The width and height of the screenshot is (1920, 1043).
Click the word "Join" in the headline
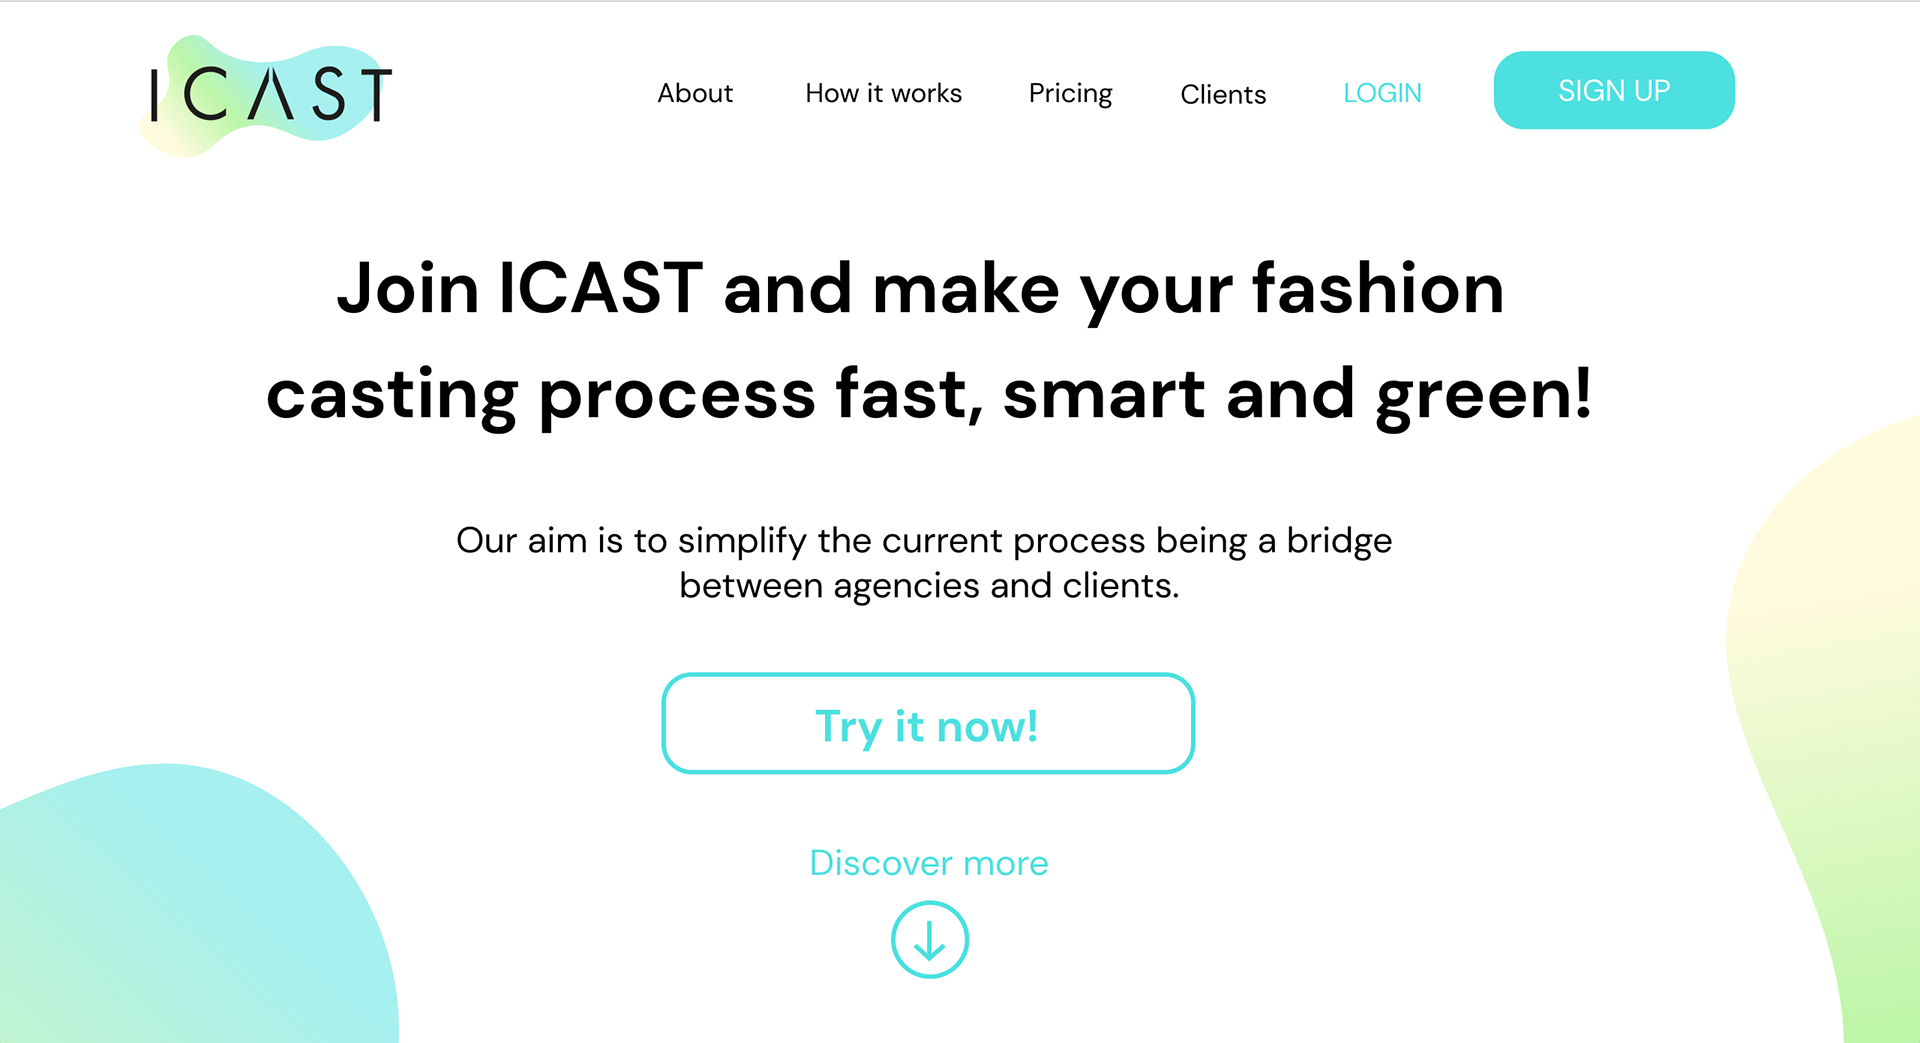(x=408, y=290)
